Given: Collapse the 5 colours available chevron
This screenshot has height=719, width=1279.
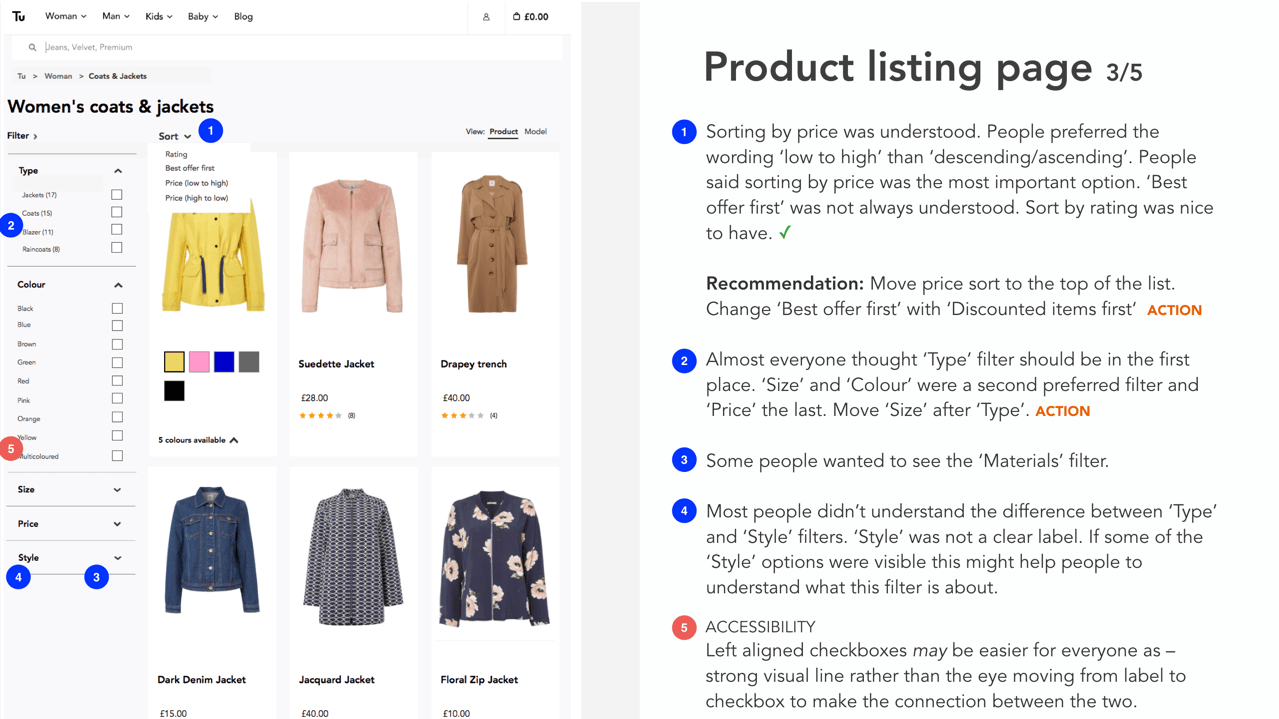Looking at the screenshot, I should point(234,440).
